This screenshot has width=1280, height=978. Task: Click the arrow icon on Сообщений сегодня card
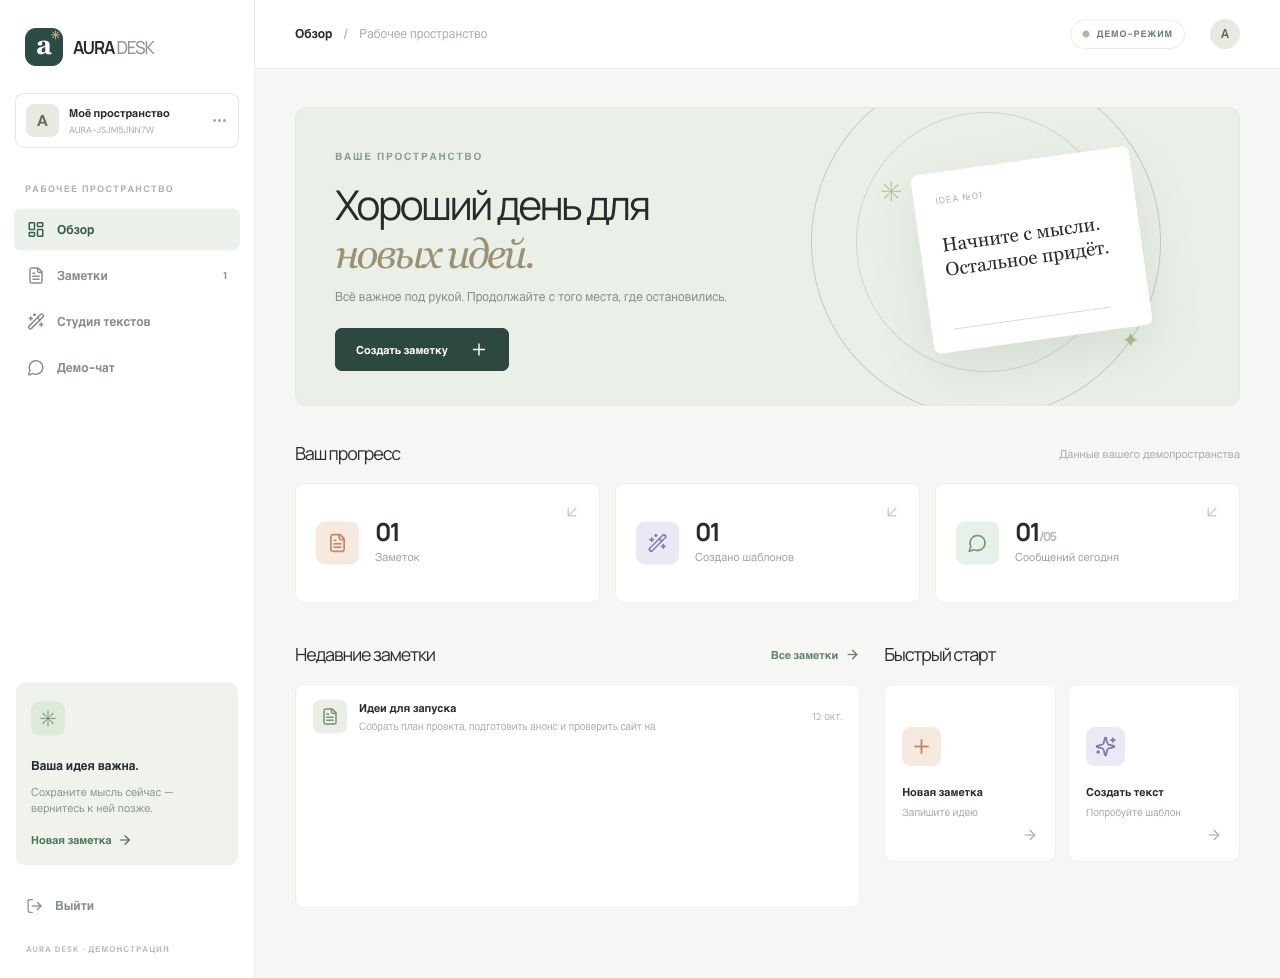(x=1212, y=512)
